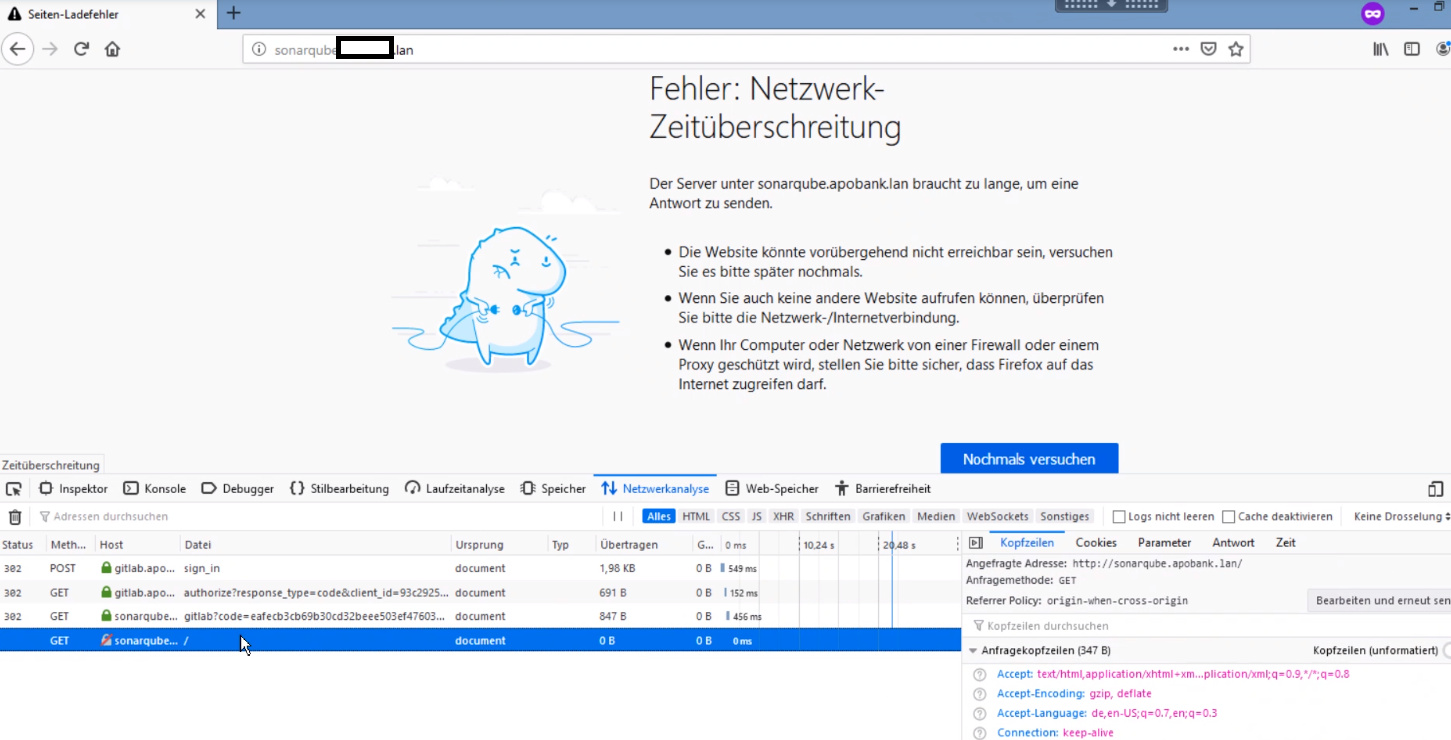Select the authorize?response_type request row
1451x740 pixels.
480,592
